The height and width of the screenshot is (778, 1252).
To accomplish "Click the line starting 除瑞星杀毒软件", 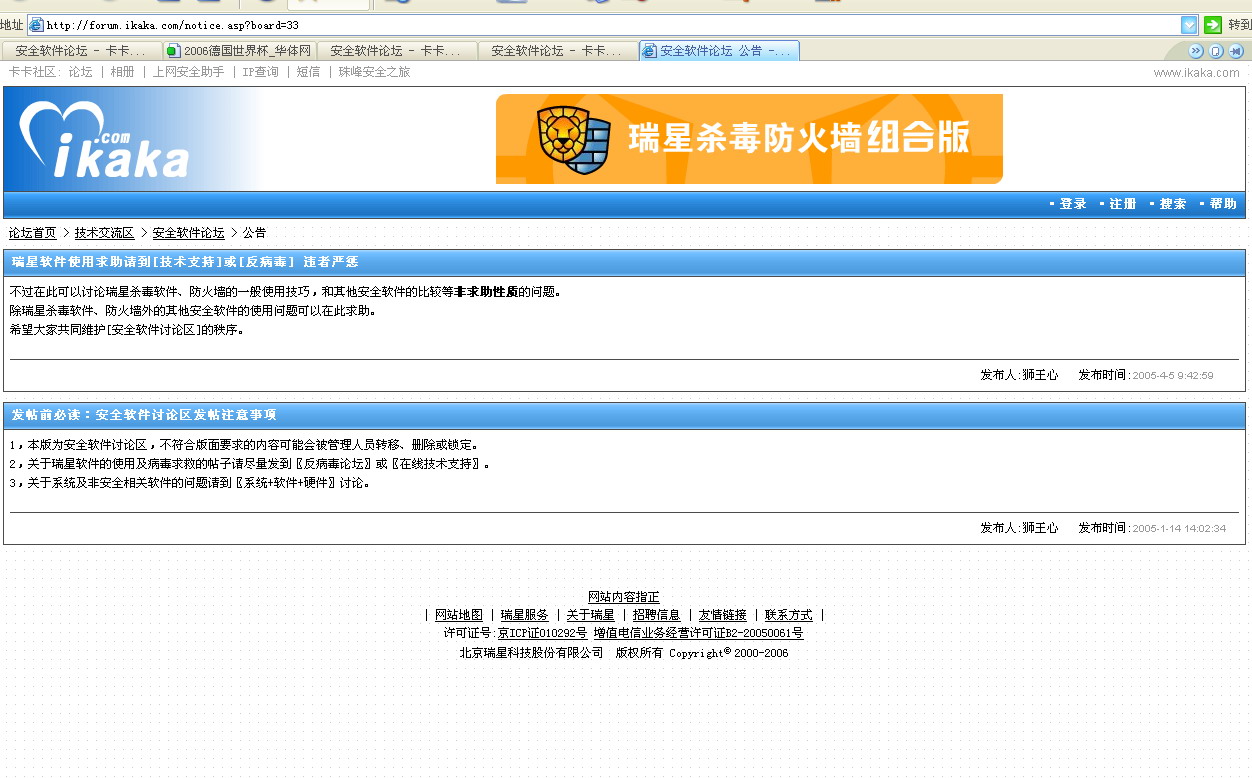I will point(195,311).
